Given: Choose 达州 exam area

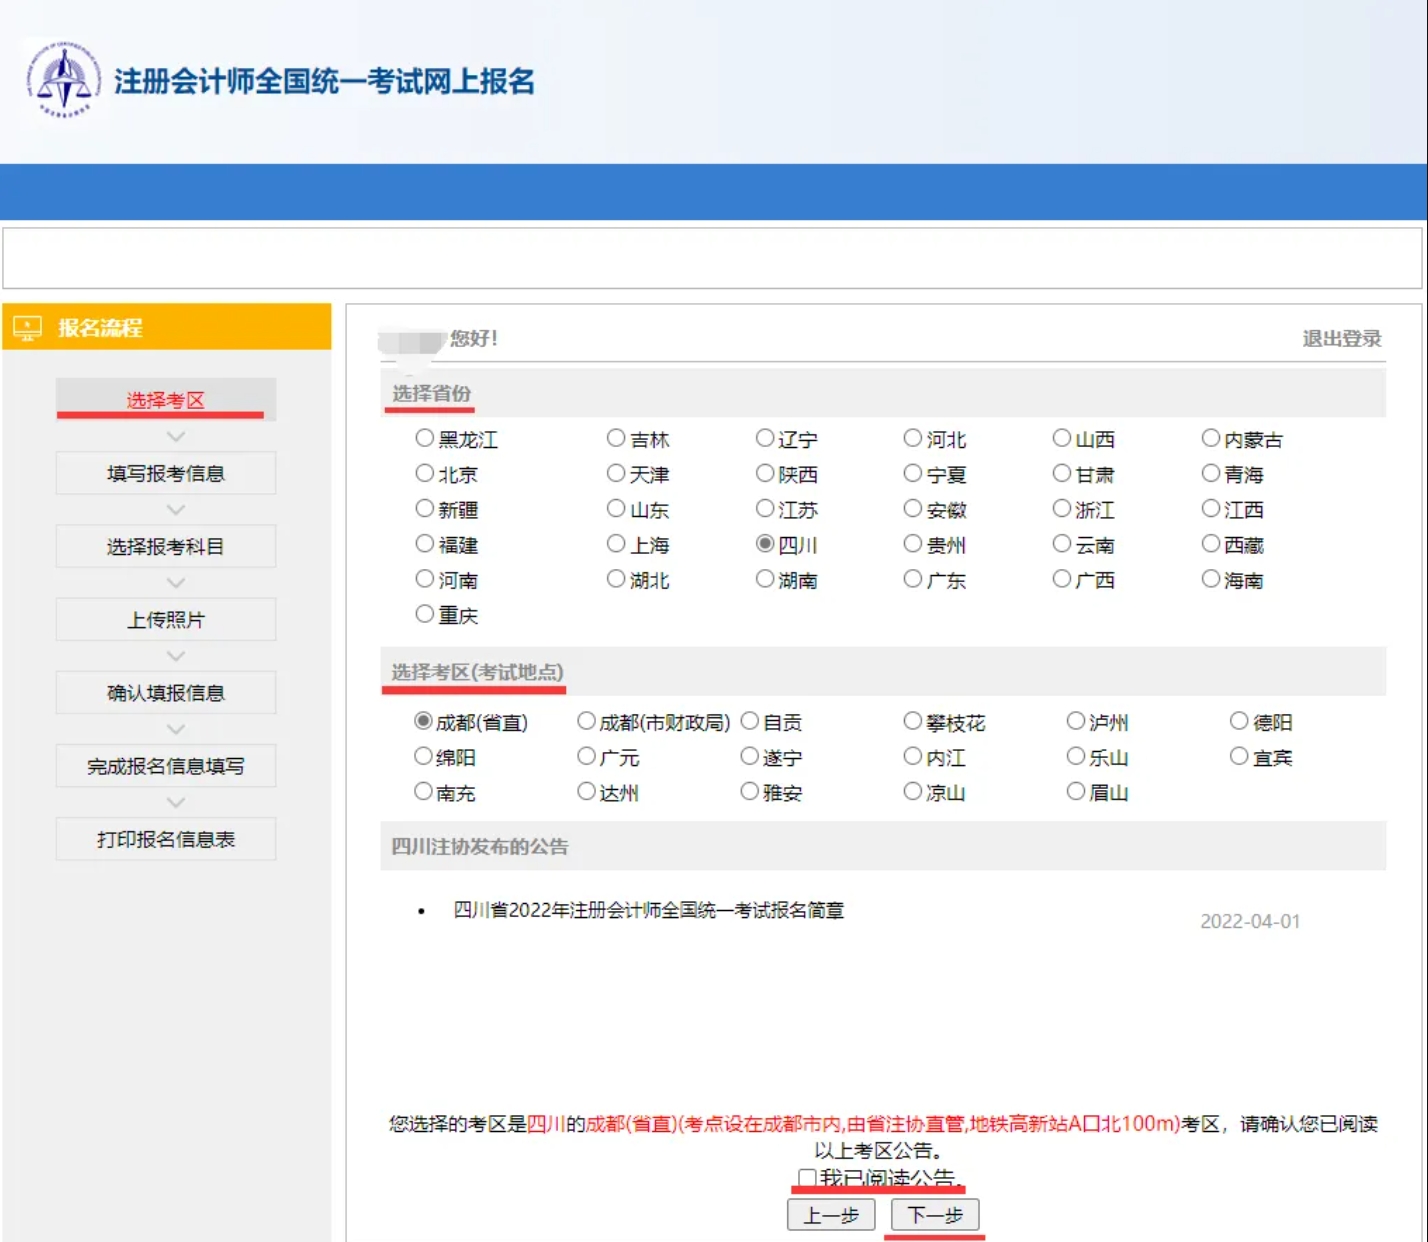Looking at the screenshot, I should tap(587, 791).
